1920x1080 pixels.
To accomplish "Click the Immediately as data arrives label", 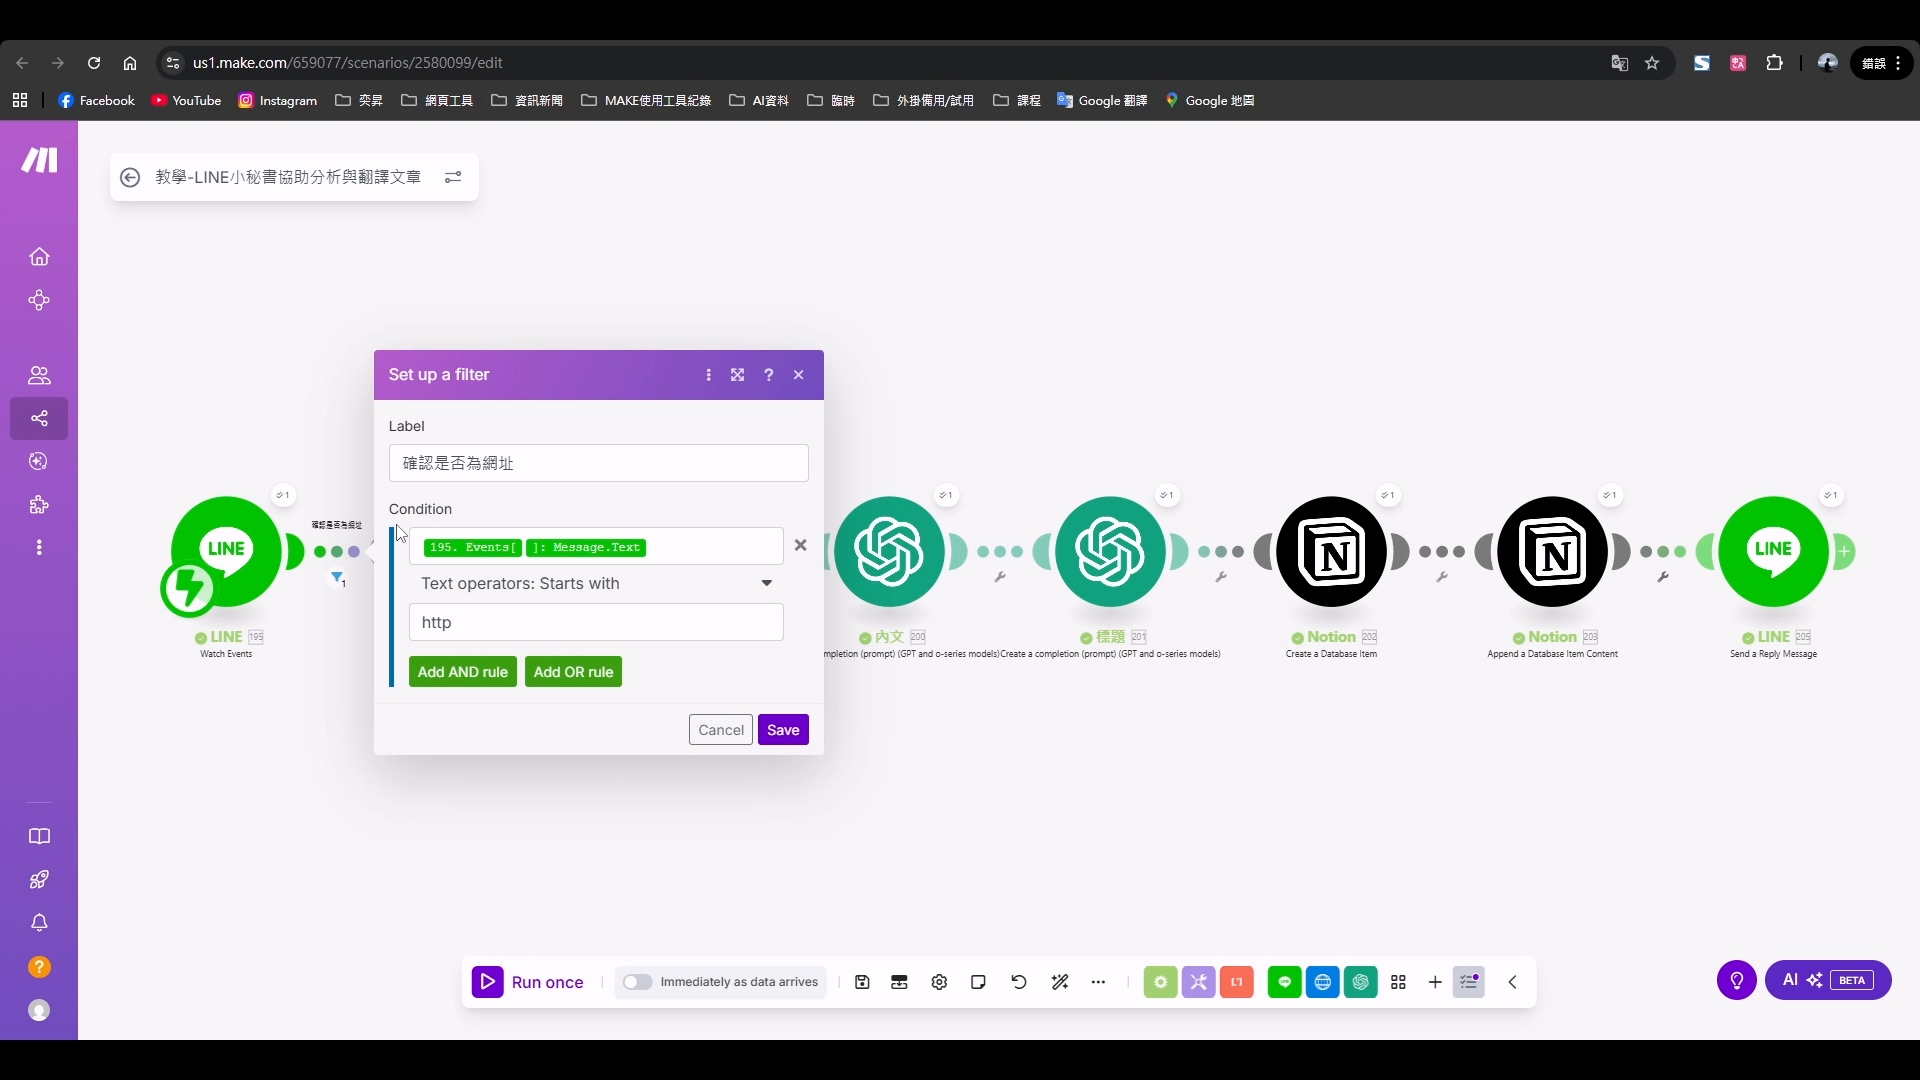I will click(x=739, y=982).
